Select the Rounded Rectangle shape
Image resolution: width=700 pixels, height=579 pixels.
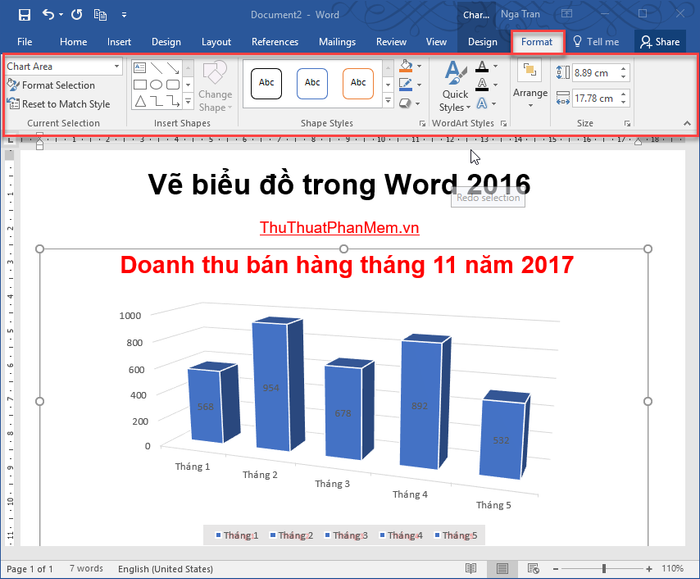click(173, 84)
